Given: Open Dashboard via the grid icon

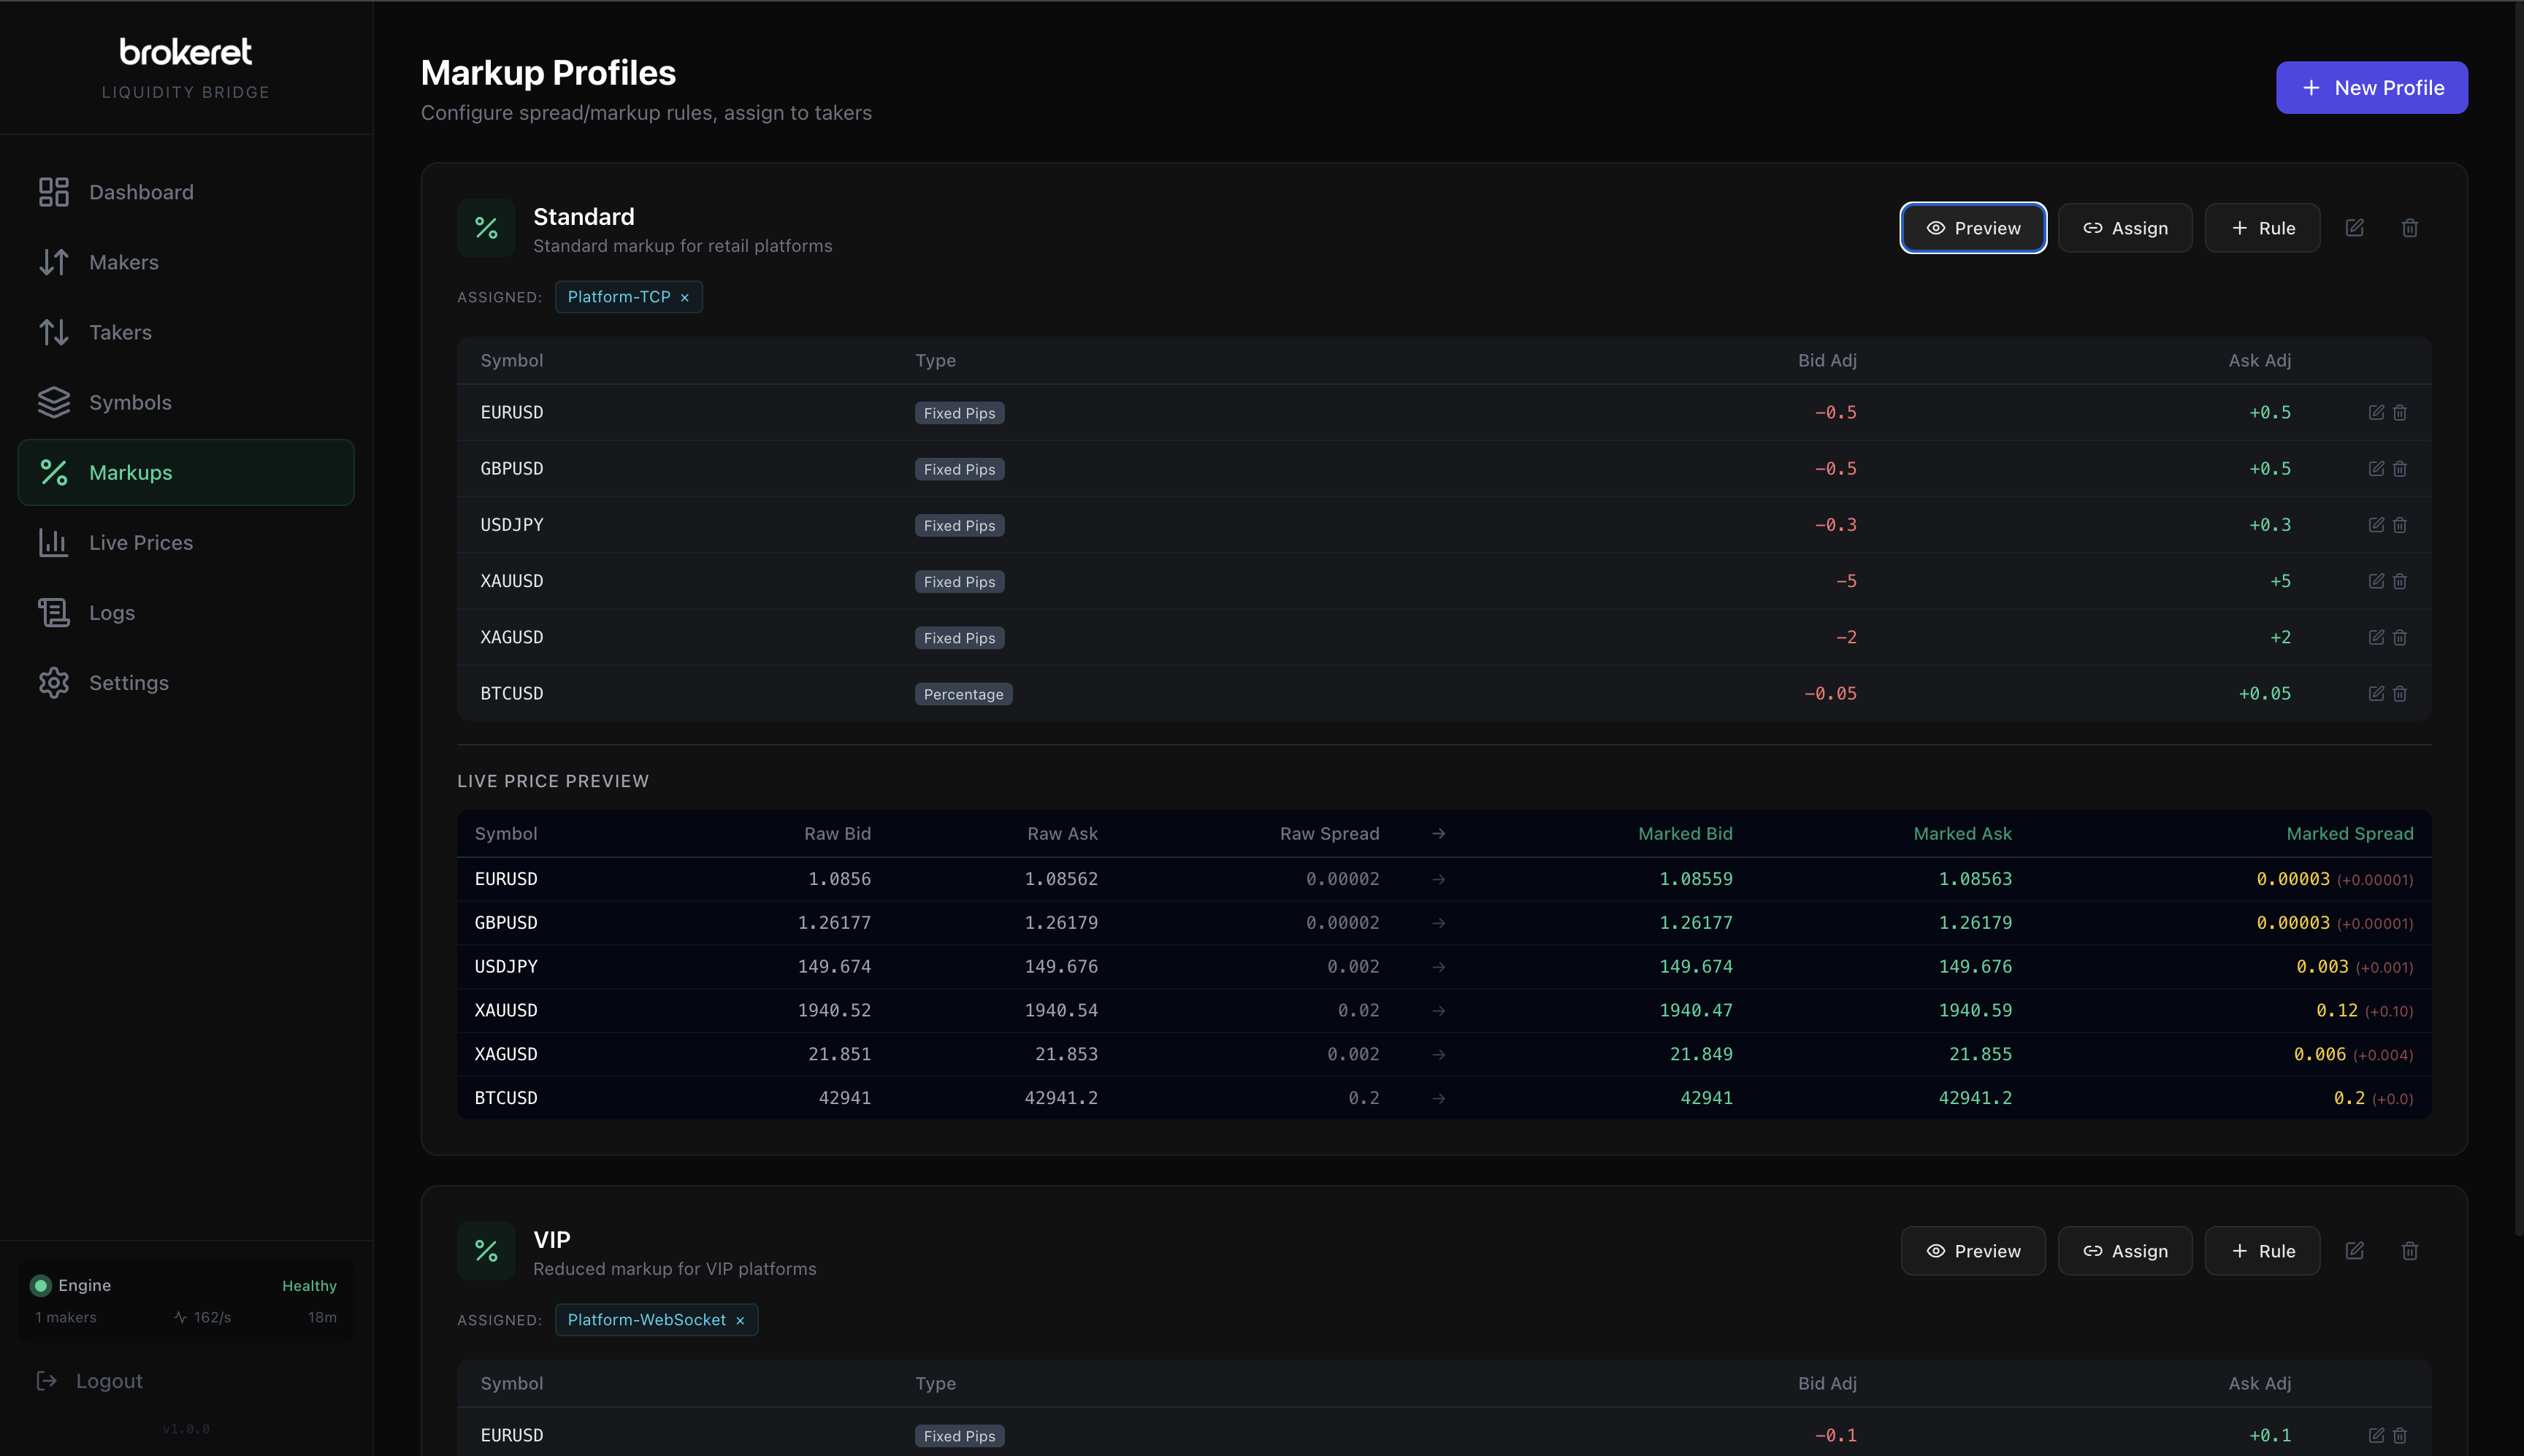Looking at the screenshot, I should 54,191.
